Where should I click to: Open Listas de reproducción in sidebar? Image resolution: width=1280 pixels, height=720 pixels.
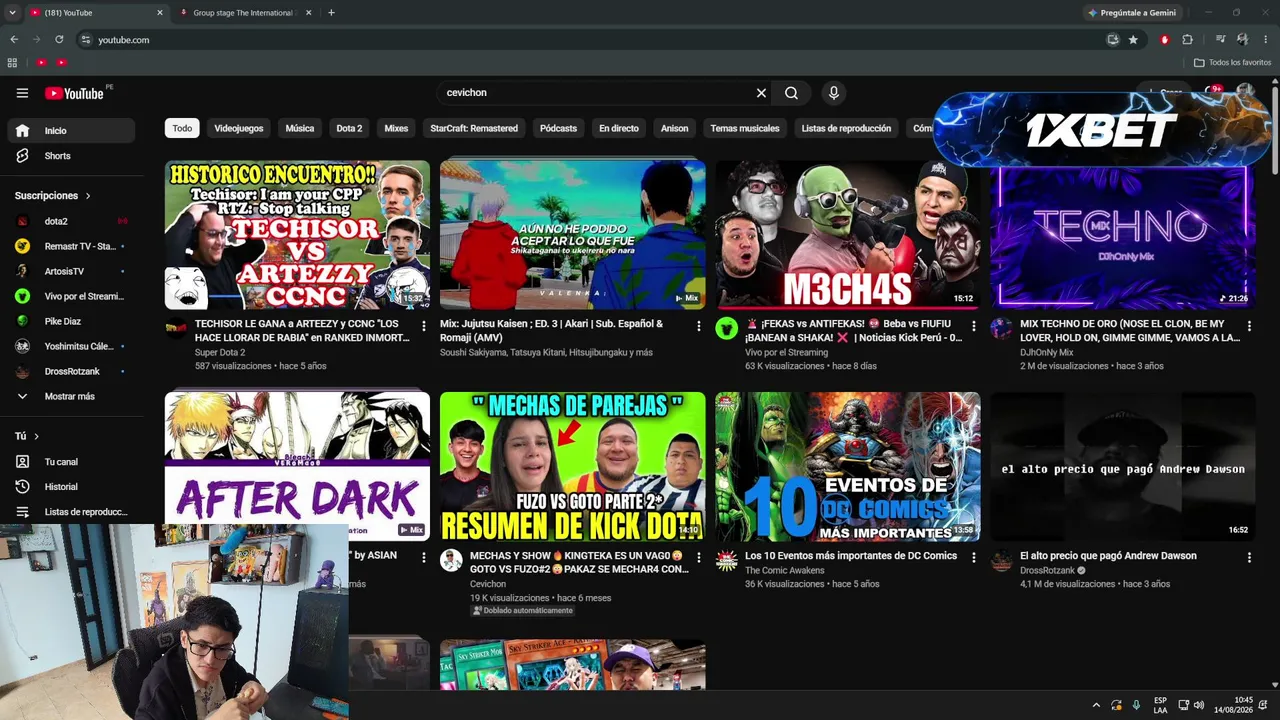70,512
